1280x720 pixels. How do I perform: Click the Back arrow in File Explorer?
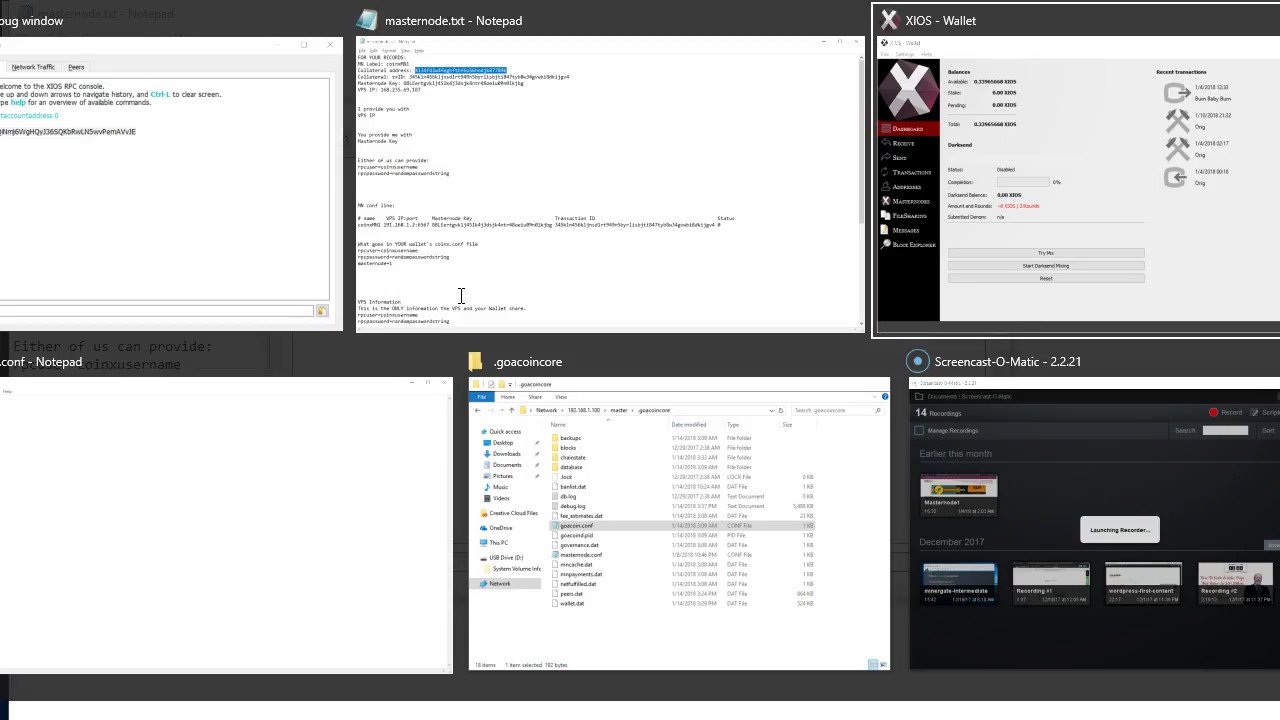478,410
